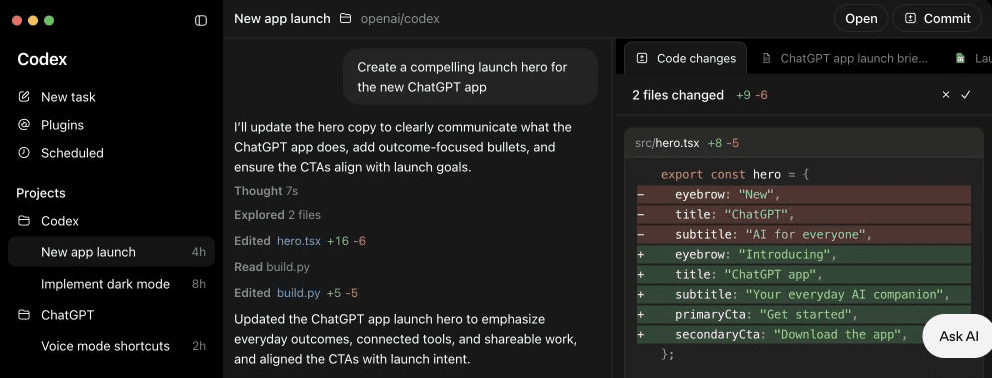Click the export const hero line
The image size is (992, 378).
point(735,174)
